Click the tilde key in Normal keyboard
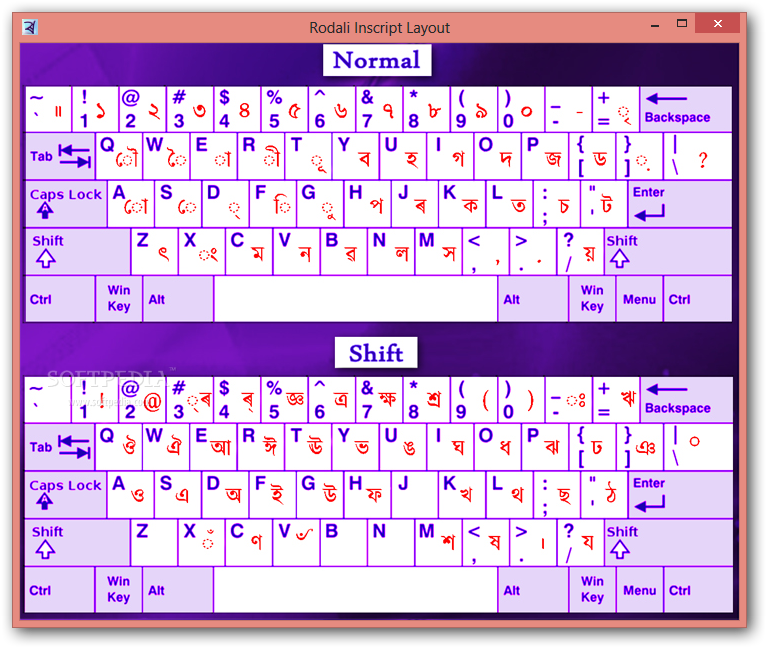Screen dimensions: 767x648 48,109
